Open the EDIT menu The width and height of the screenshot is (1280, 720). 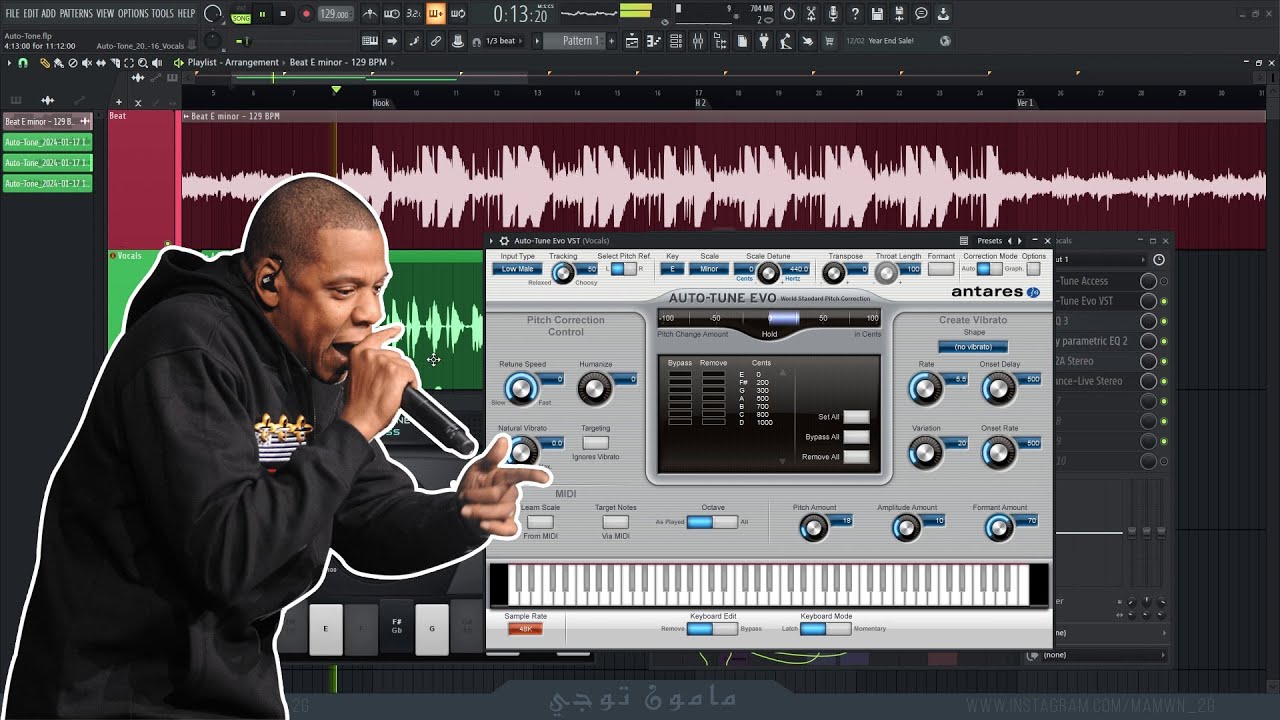coord(31,13)
